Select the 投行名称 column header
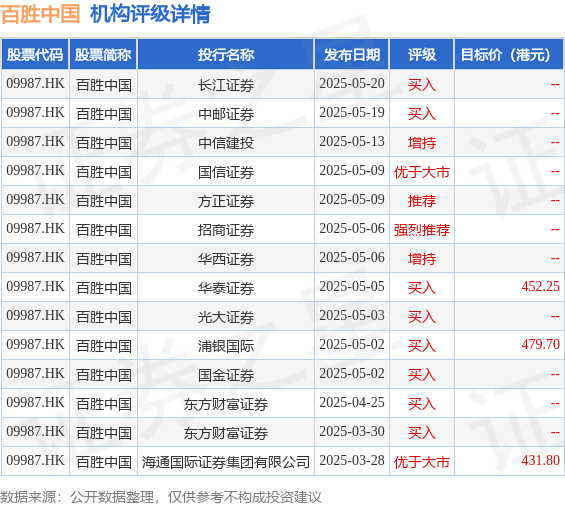 point(226,55)
